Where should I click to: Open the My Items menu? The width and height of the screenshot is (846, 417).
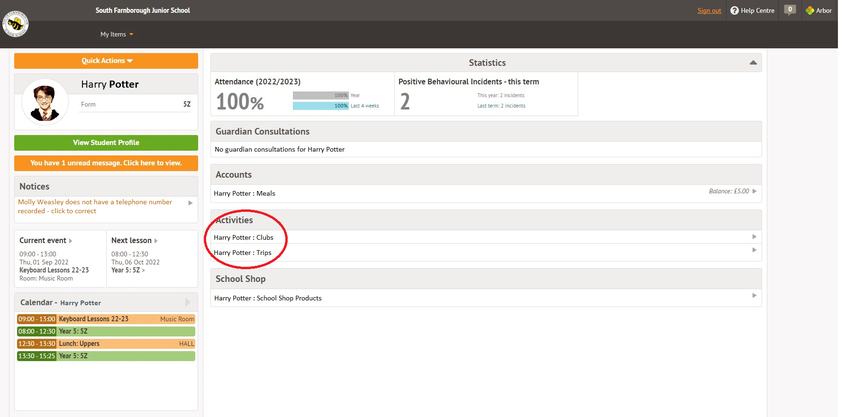117,35
